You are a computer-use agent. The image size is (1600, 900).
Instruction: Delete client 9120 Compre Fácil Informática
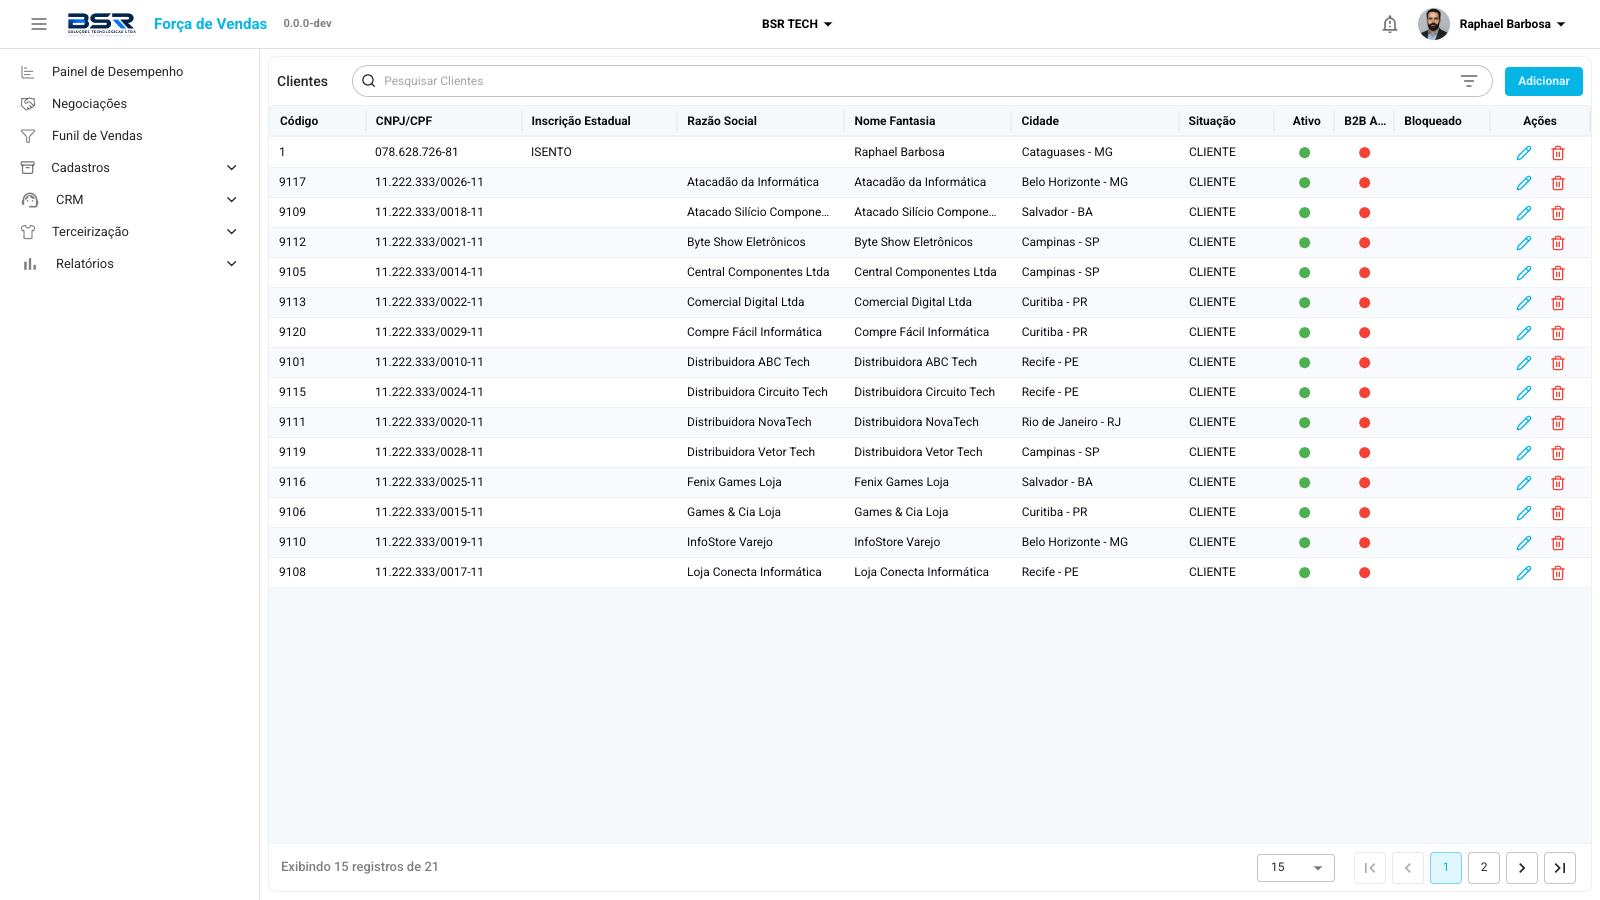click(1558, 333)
